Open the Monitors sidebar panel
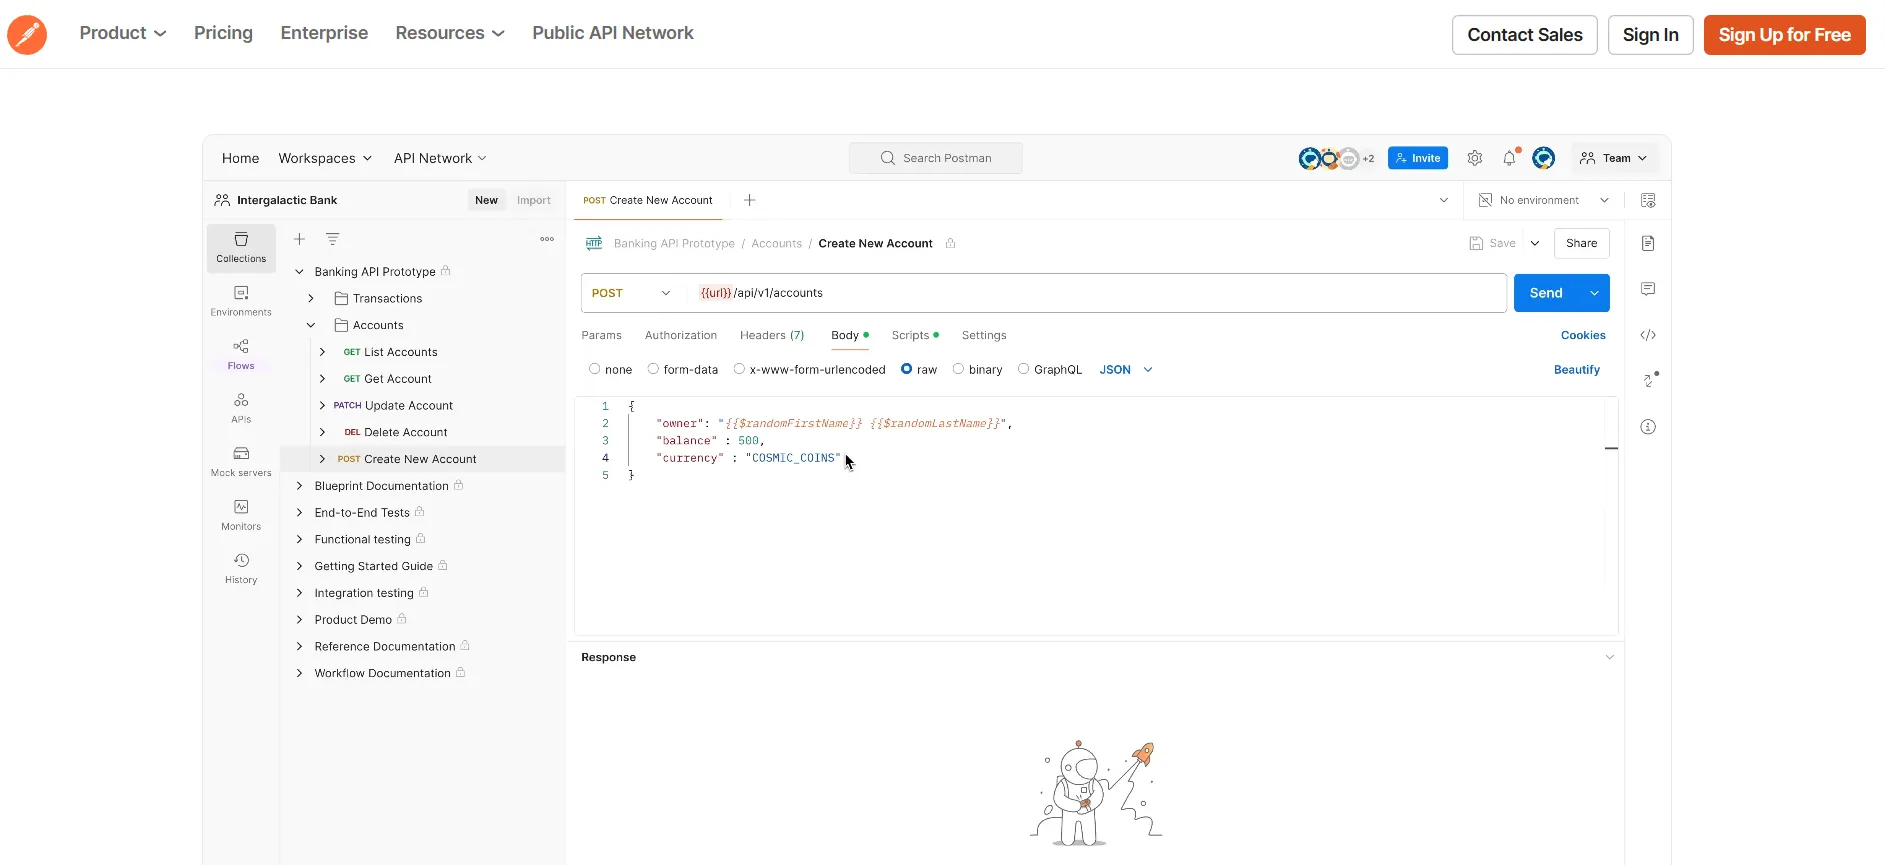Viewport: 1885px width, 865px height. (x=241, y=515)
